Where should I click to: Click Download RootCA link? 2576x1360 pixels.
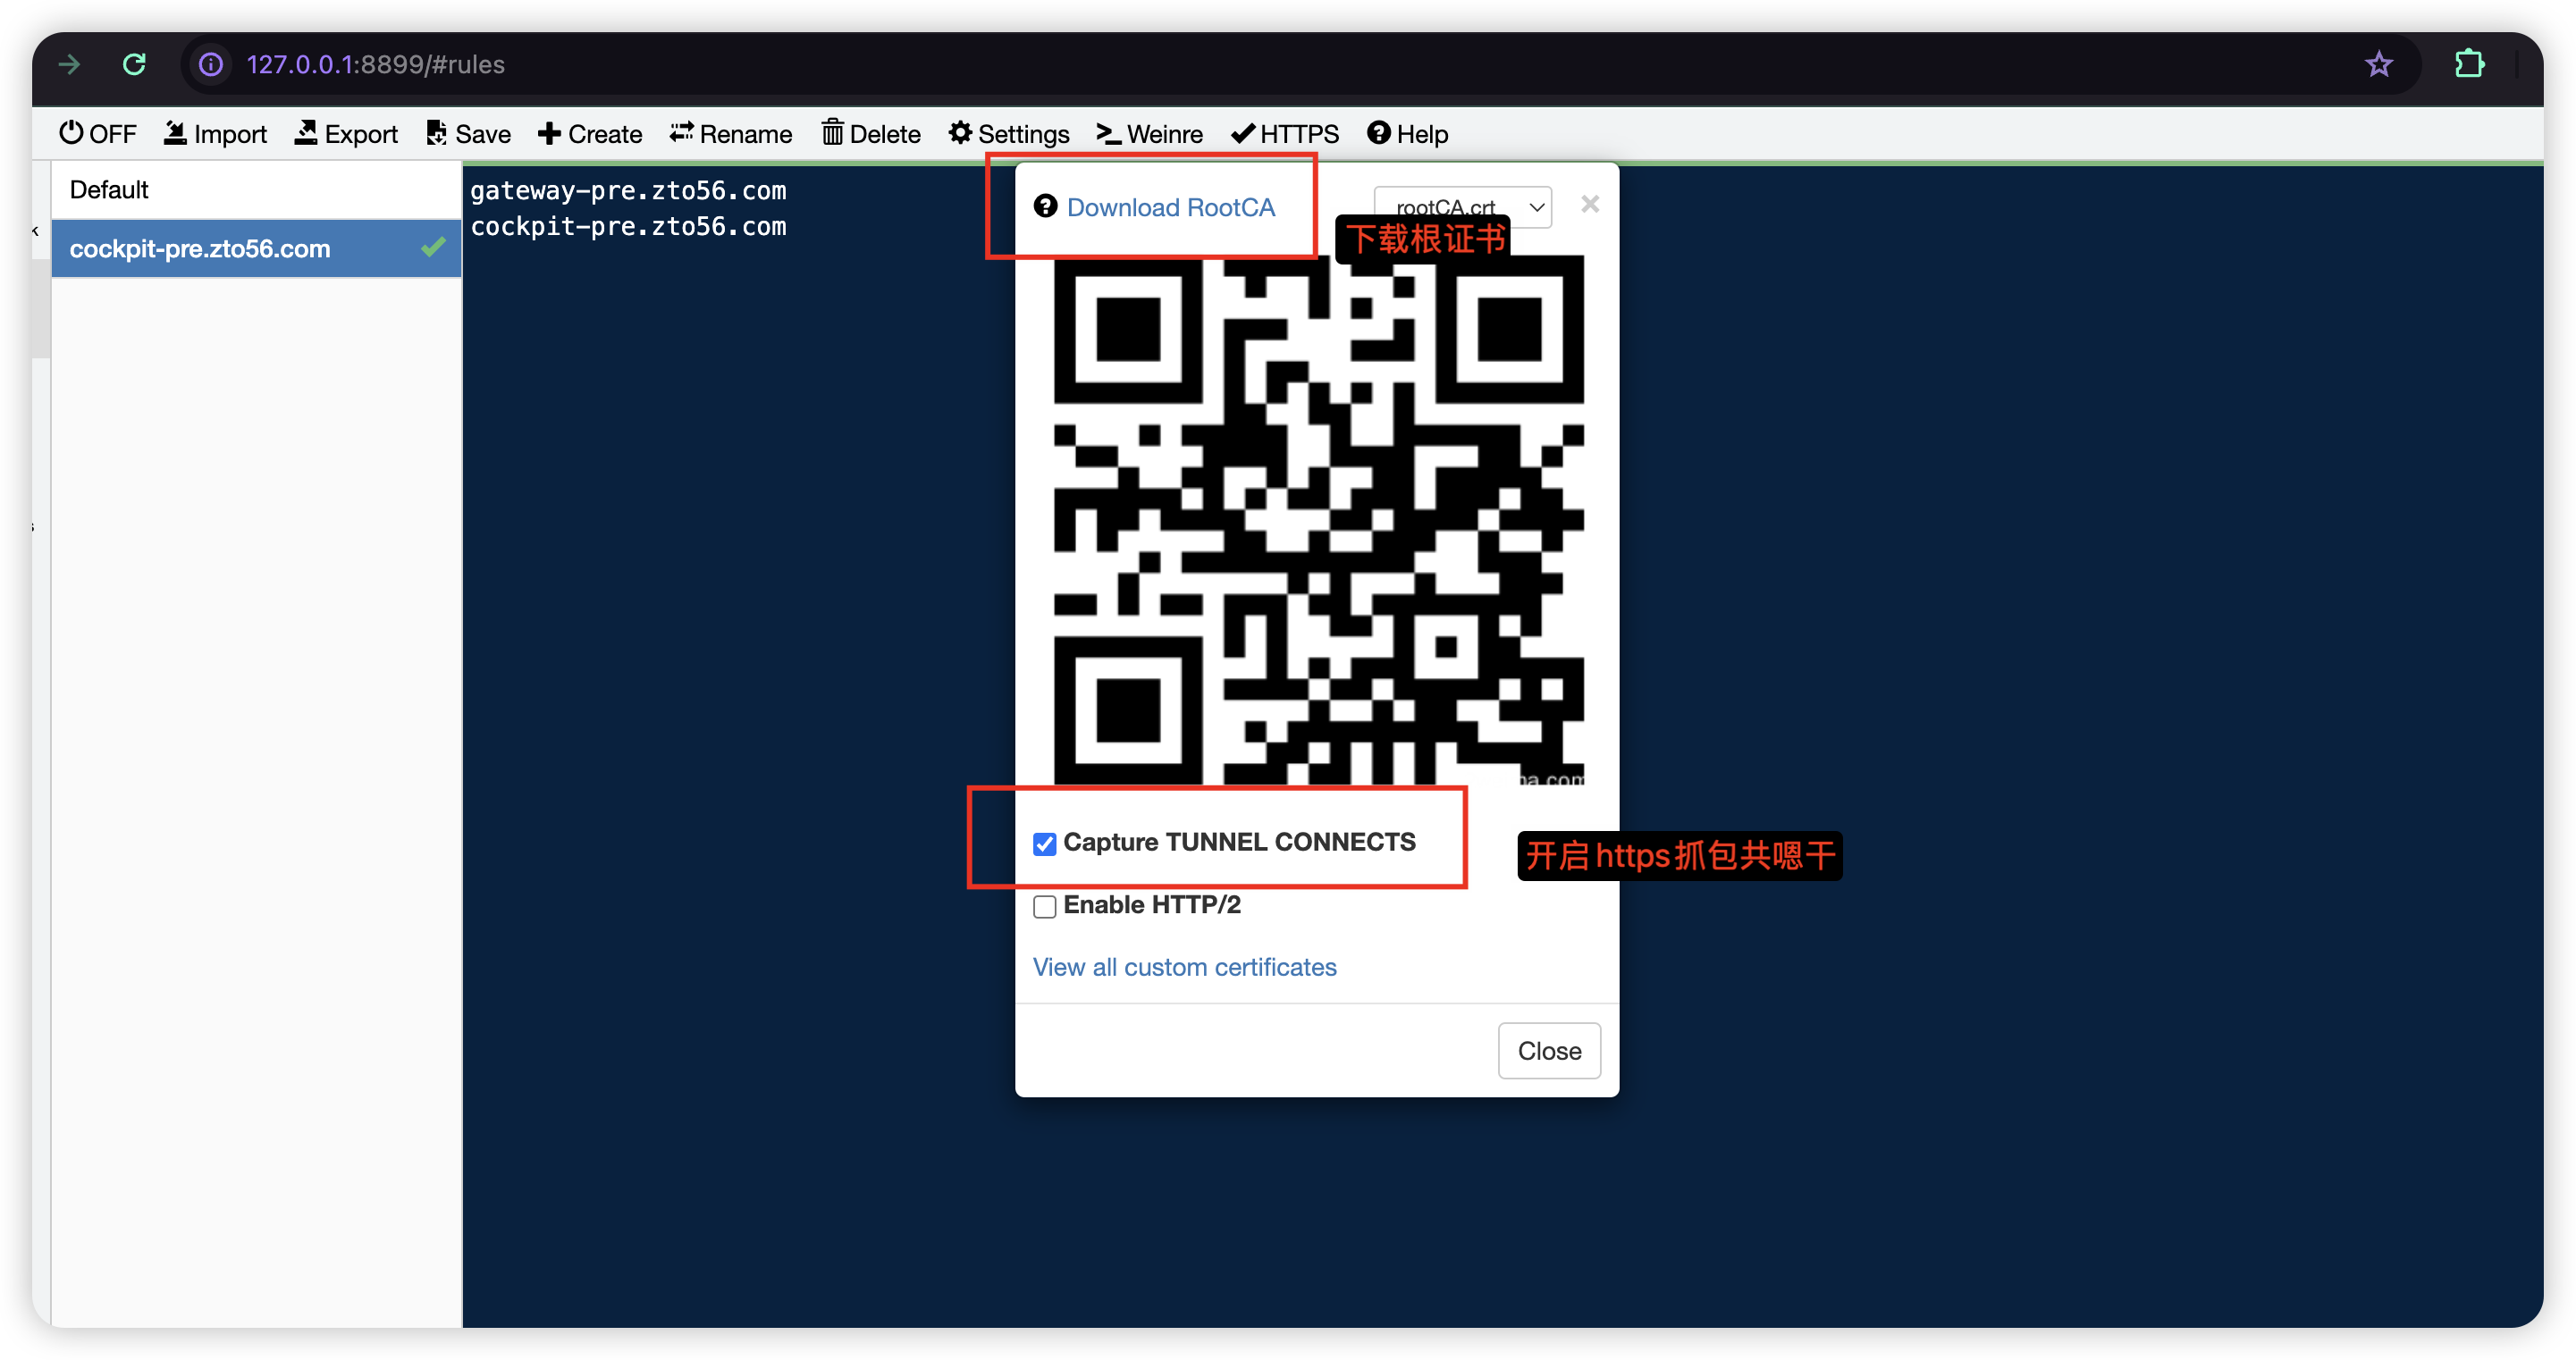pyautogui.click(x=1170, y=207)
